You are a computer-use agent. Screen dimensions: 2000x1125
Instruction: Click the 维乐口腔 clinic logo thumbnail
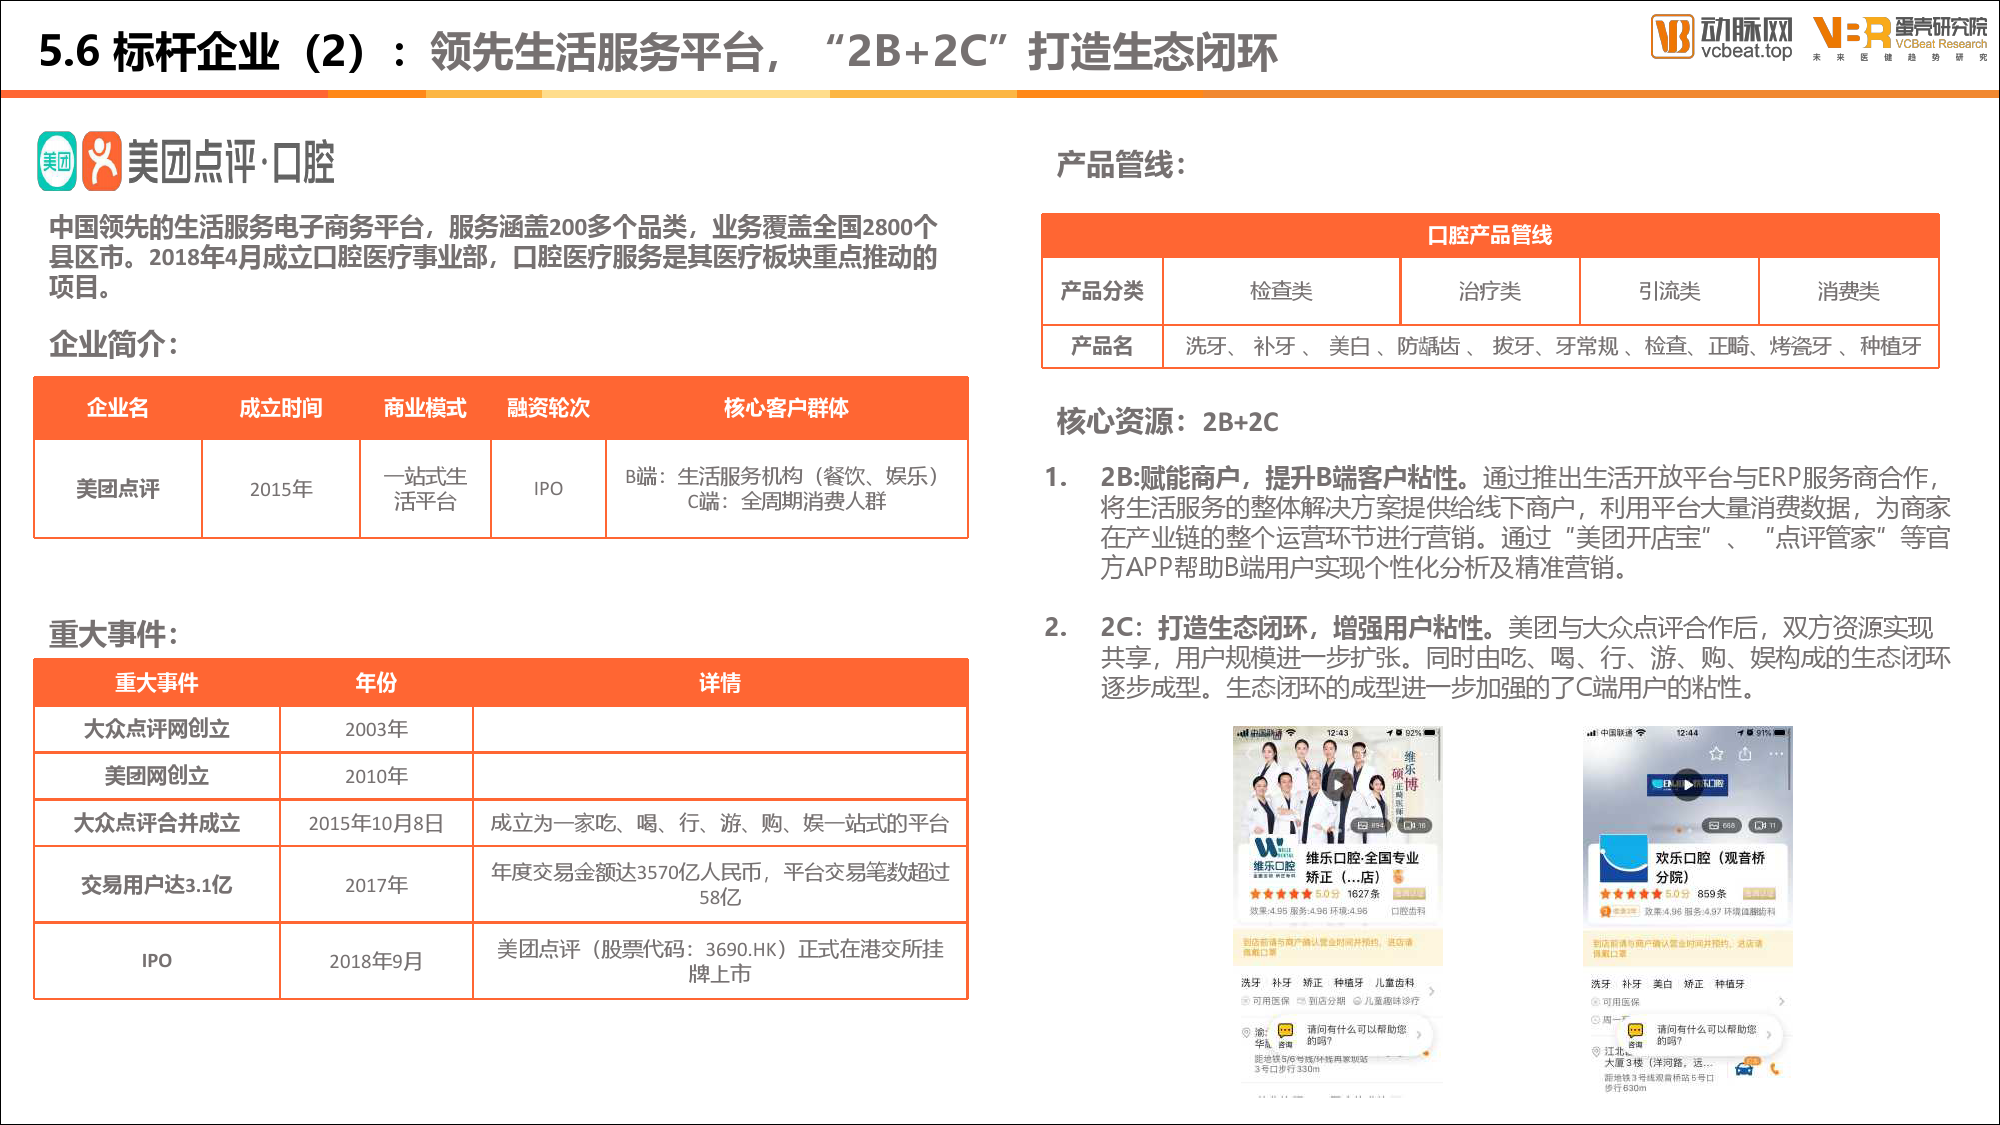(1272, 859)
